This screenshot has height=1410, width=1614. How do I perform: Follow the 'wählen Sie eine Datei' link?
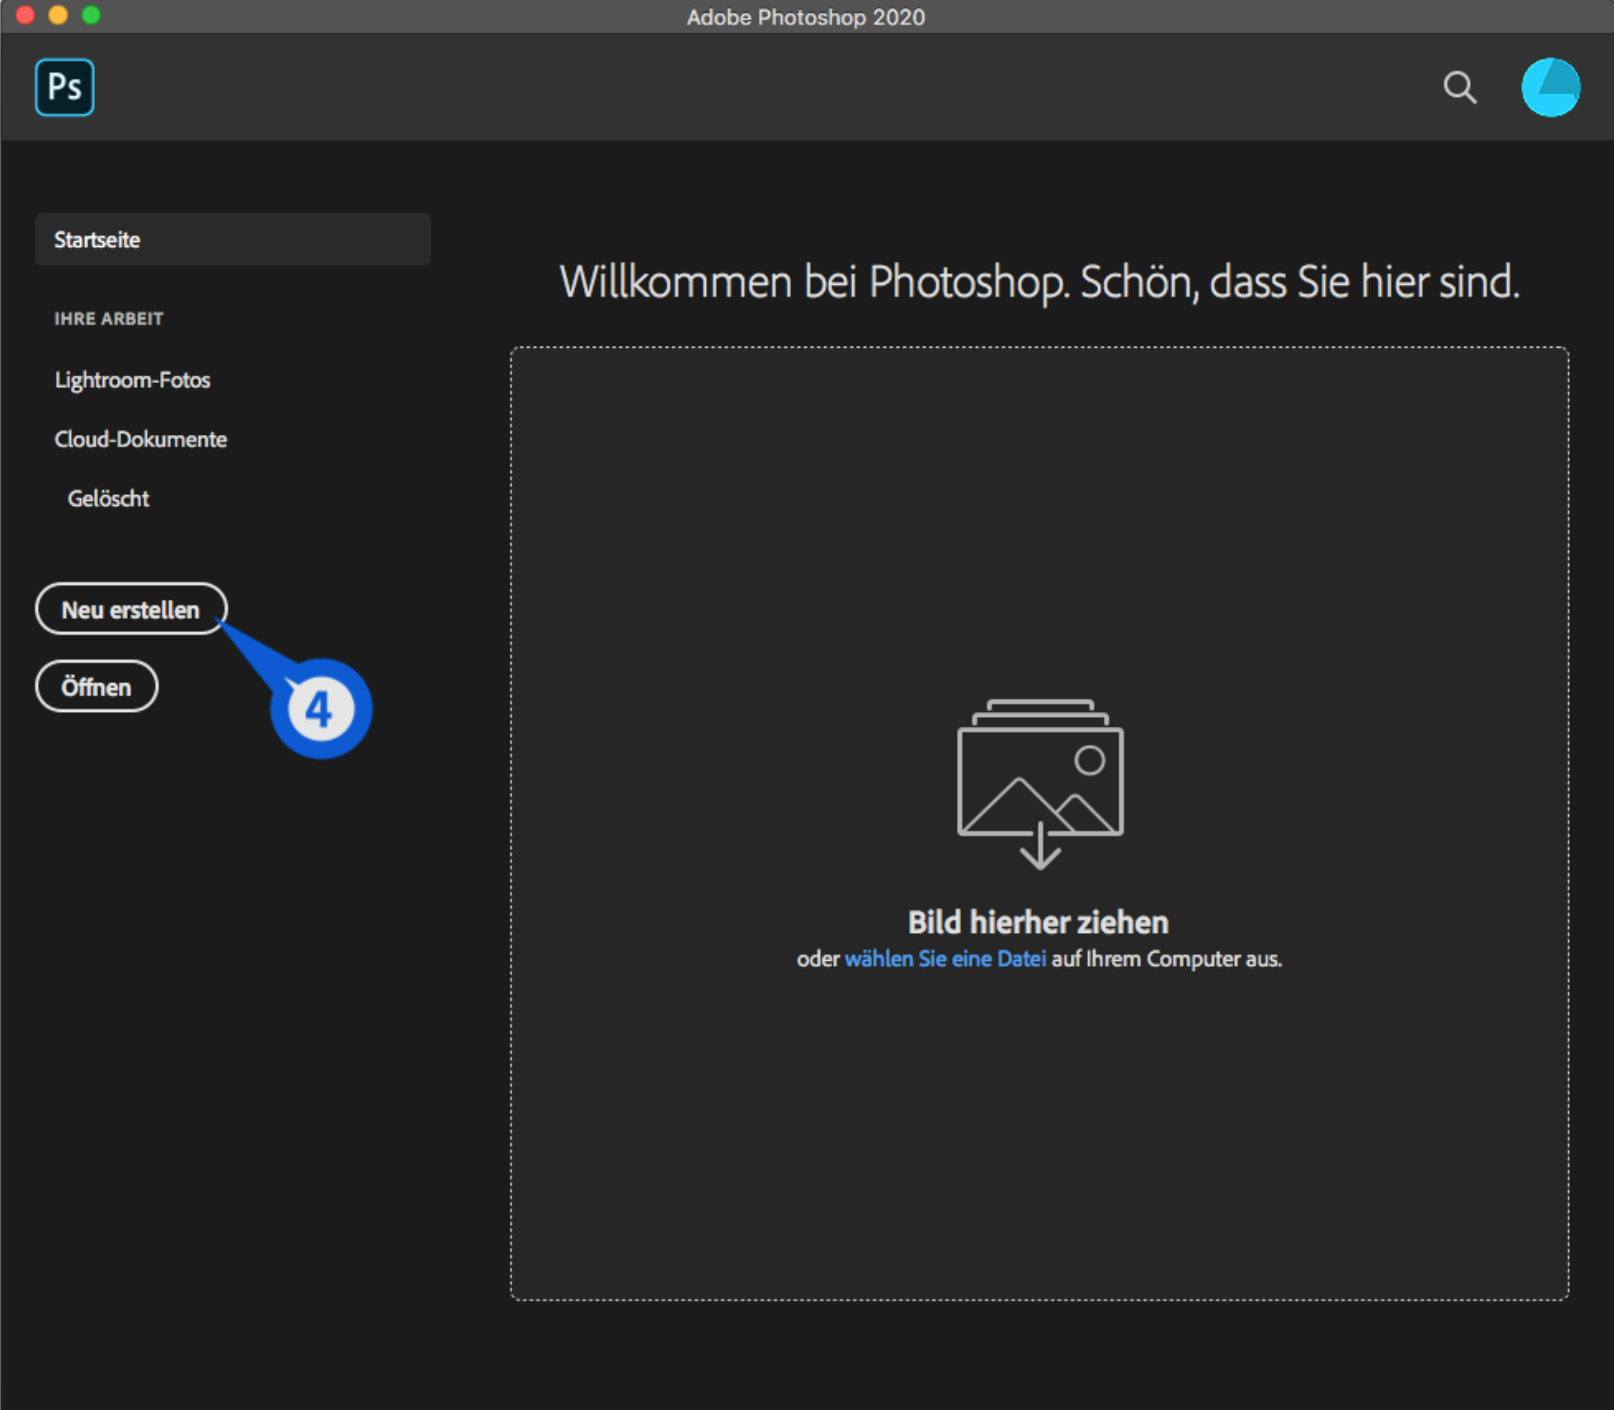click(945, 958)
